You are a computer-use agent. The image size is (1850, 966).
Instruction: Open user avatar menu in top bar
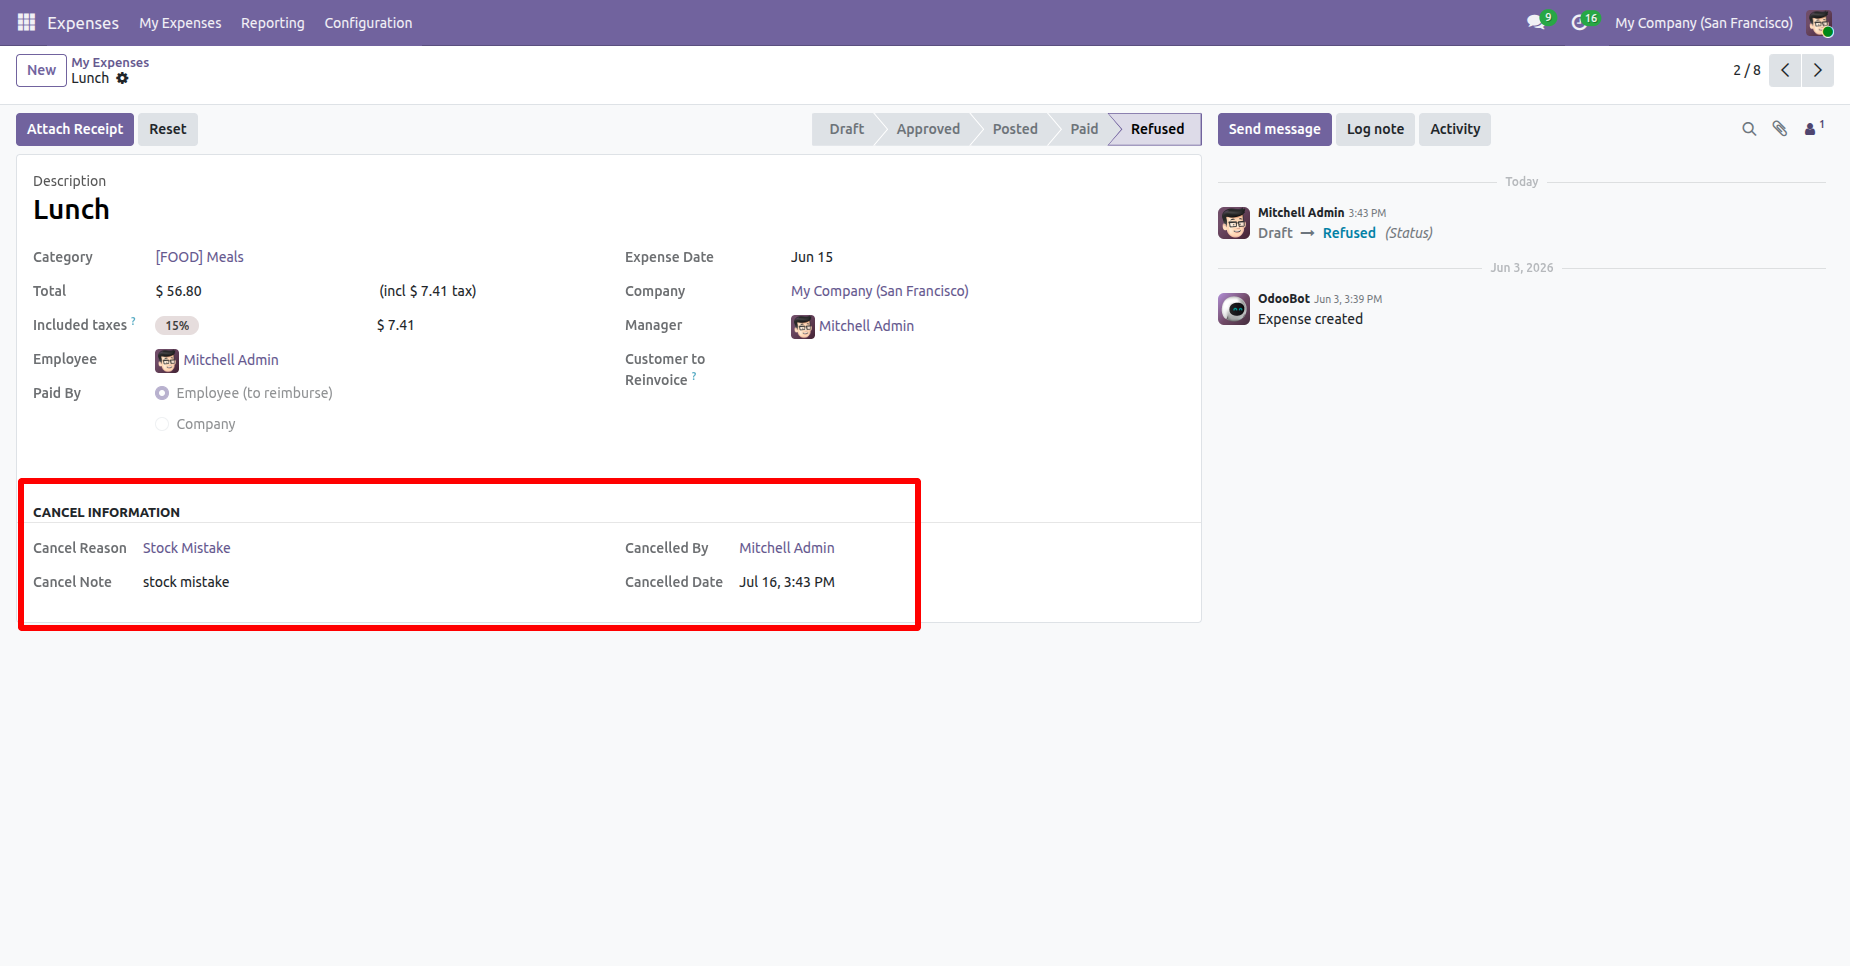click(1819, 22)
